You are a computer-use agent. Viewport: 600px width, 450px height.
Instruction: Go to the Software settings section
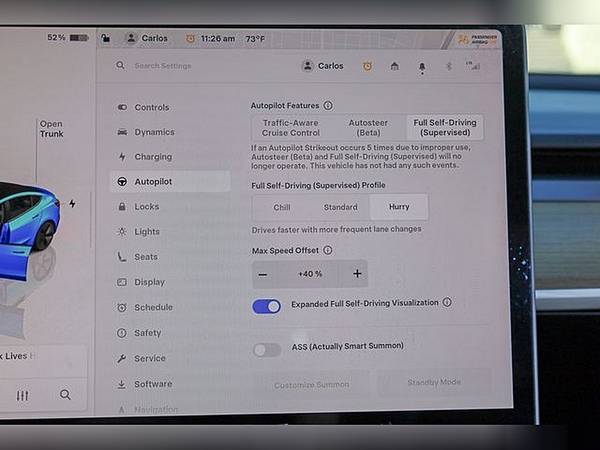click(153, 384)
